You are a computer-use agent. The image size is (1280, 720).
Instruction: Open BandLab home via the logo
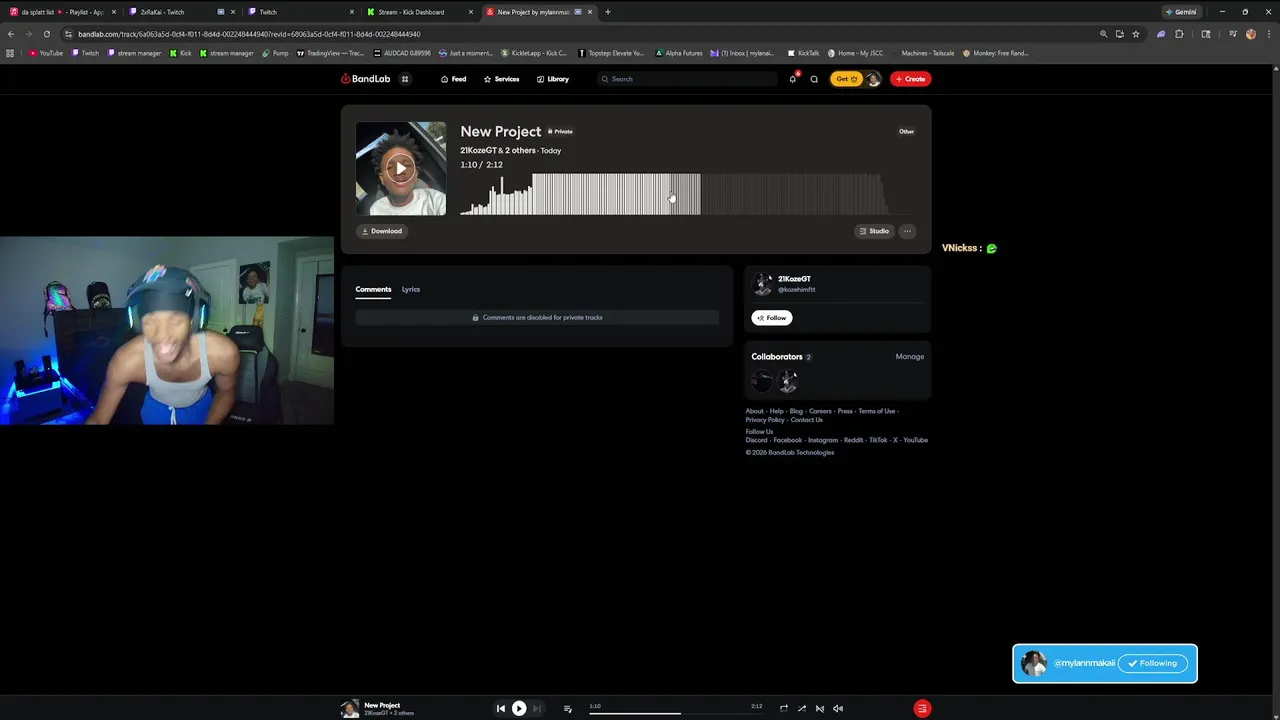pos(365,79)
